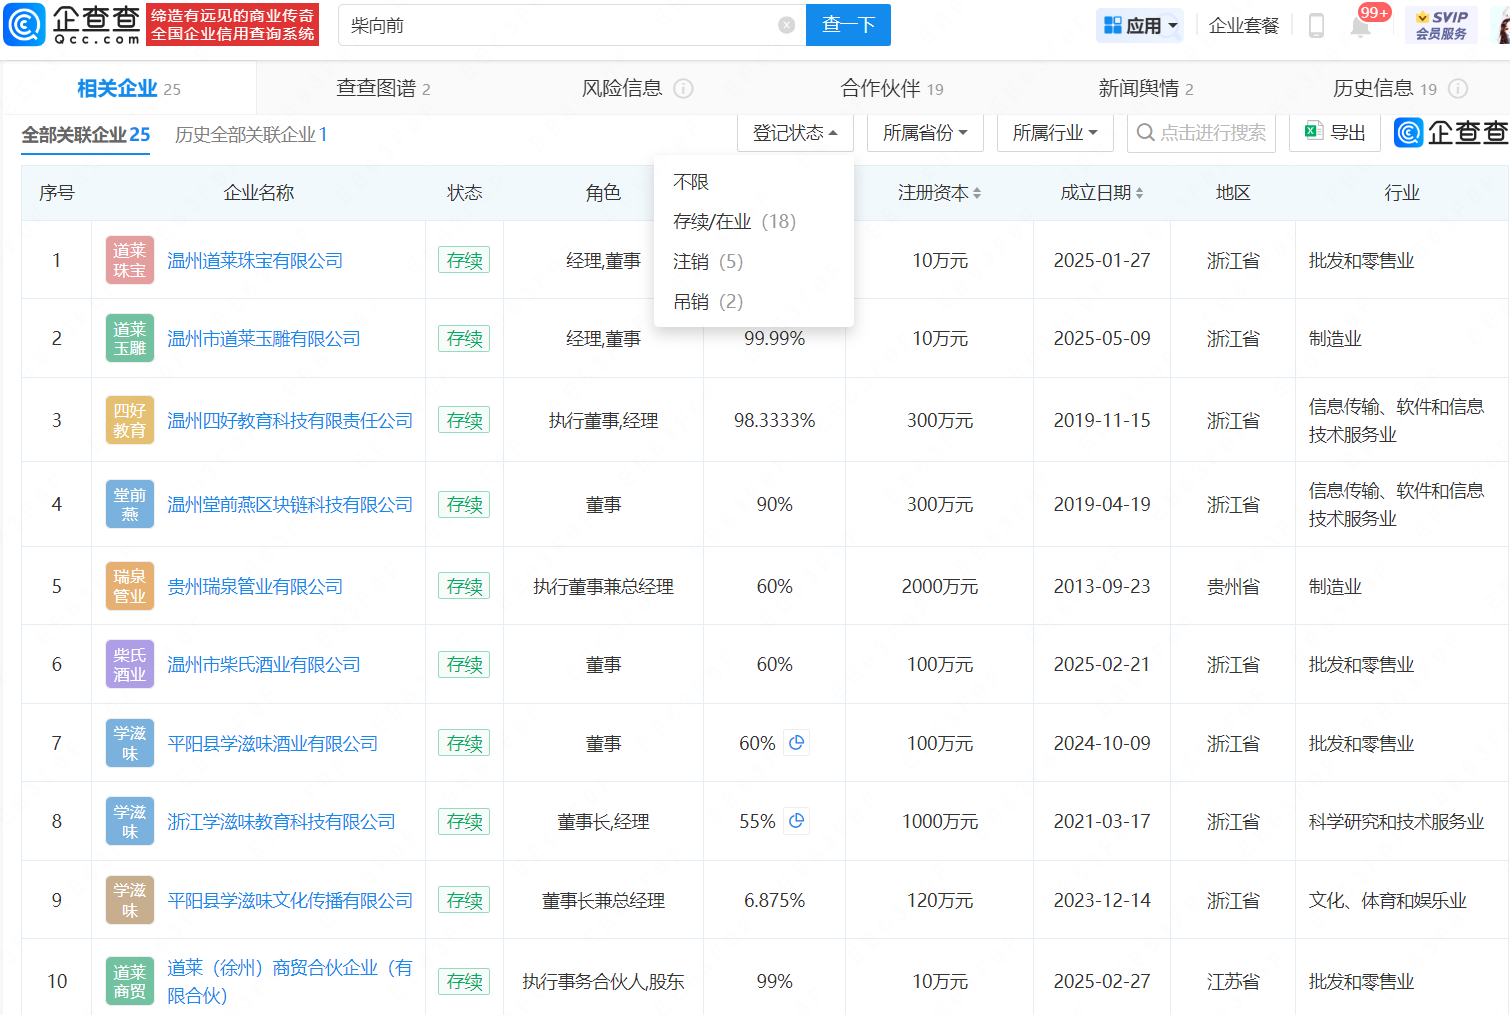Image resolution: width=1510 pixels, height=1015 pixels.
Task: Open the mobile phone app icon
Action: [1316, 26]
